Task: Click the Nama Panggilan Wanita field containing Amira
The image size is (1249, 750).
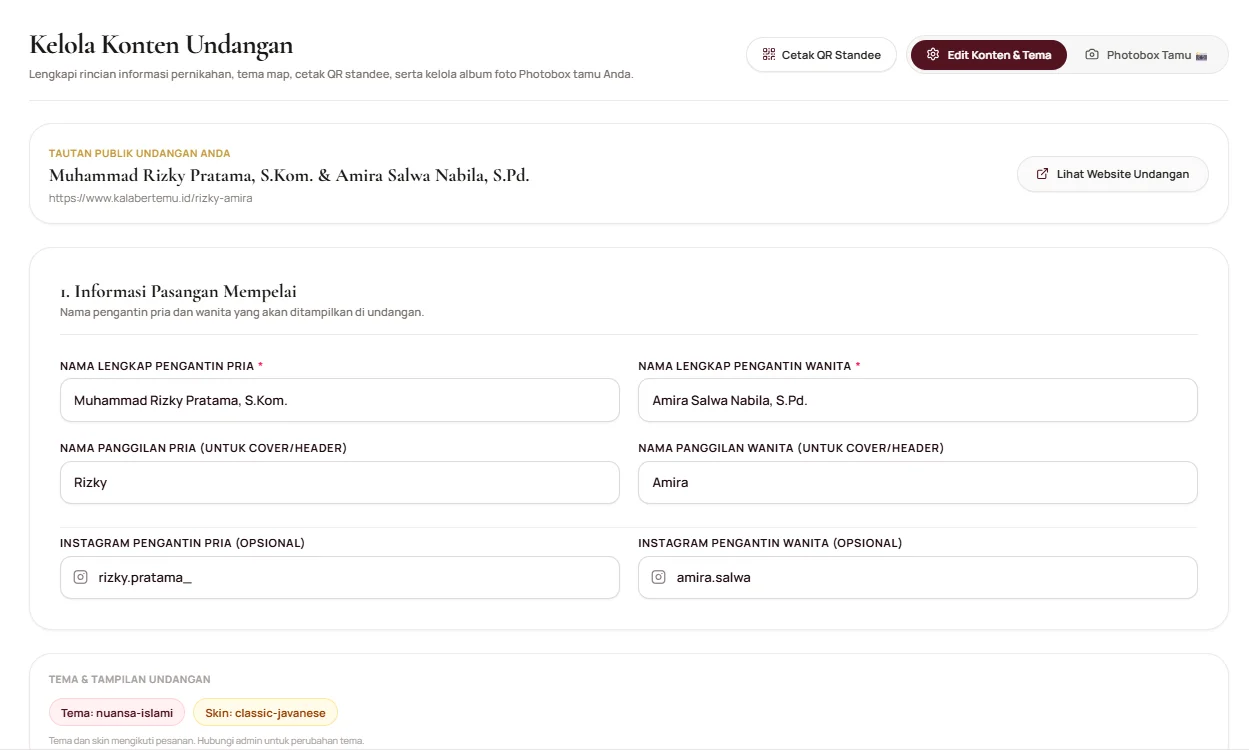Action: 918,482
